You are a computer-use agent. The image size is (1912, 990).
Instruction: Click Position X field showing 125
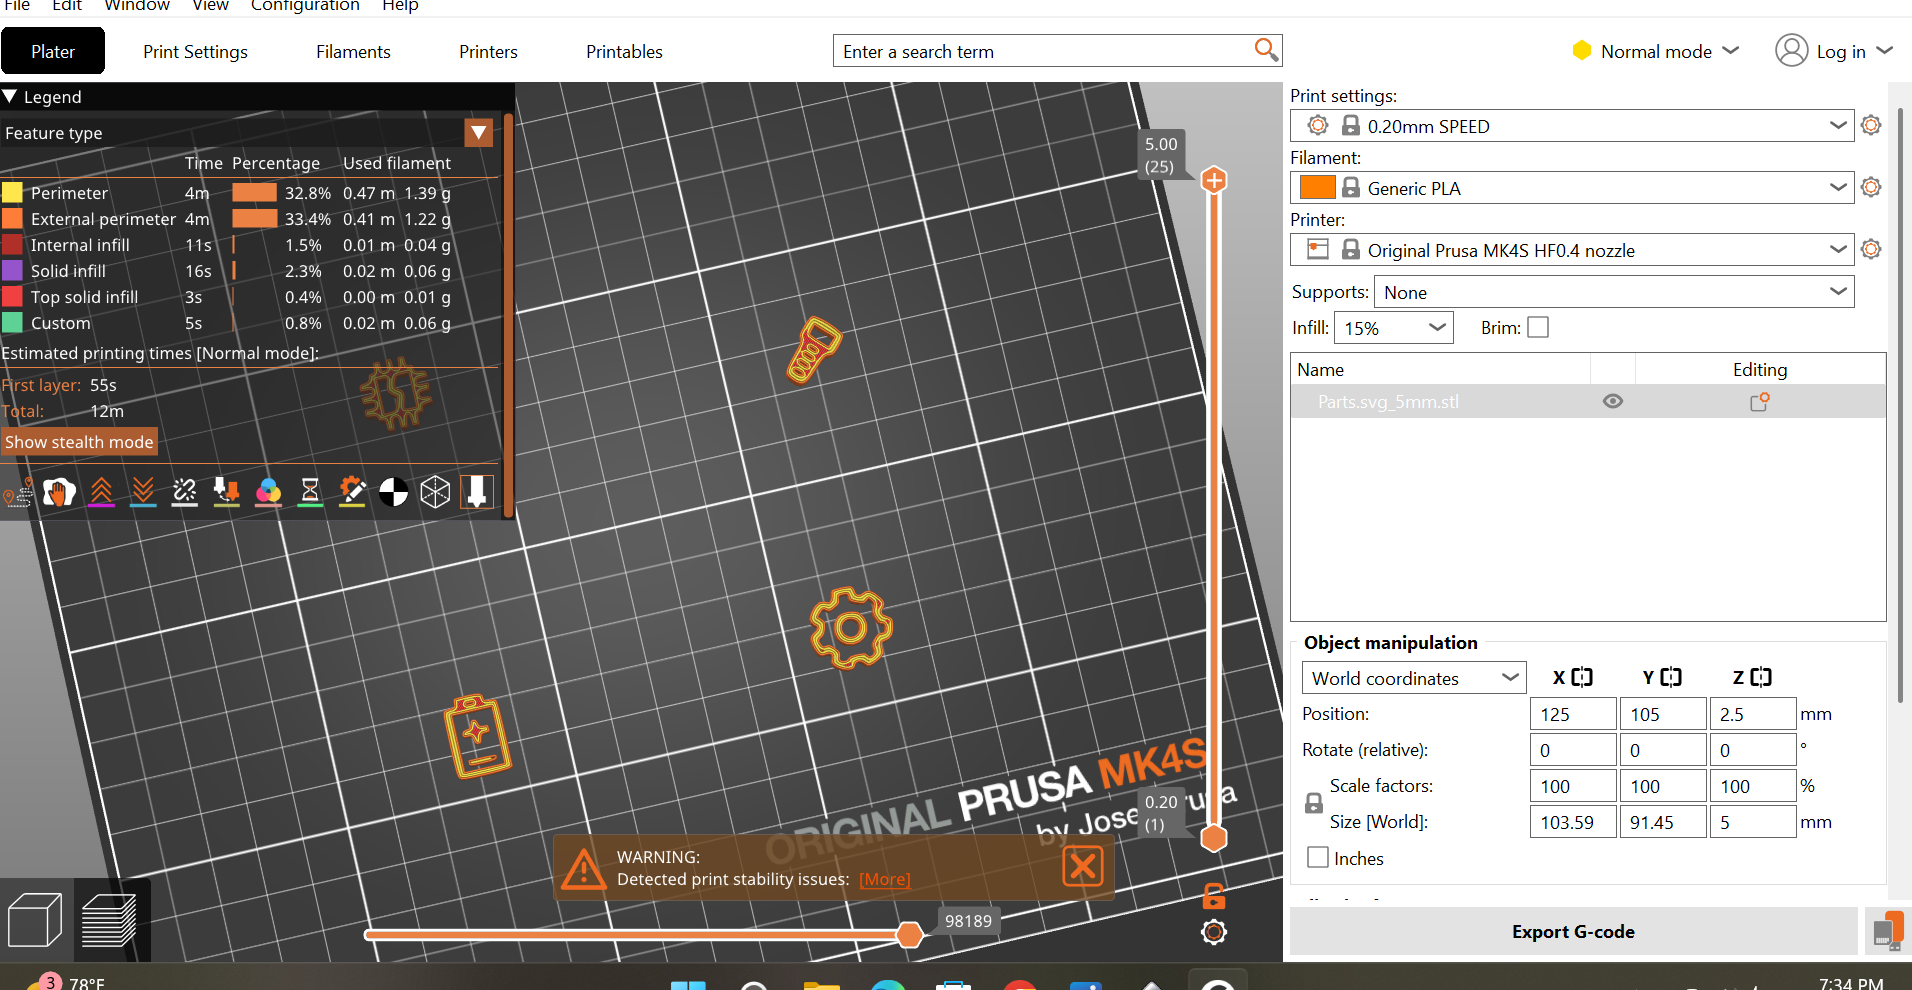tap(1573, 714)
